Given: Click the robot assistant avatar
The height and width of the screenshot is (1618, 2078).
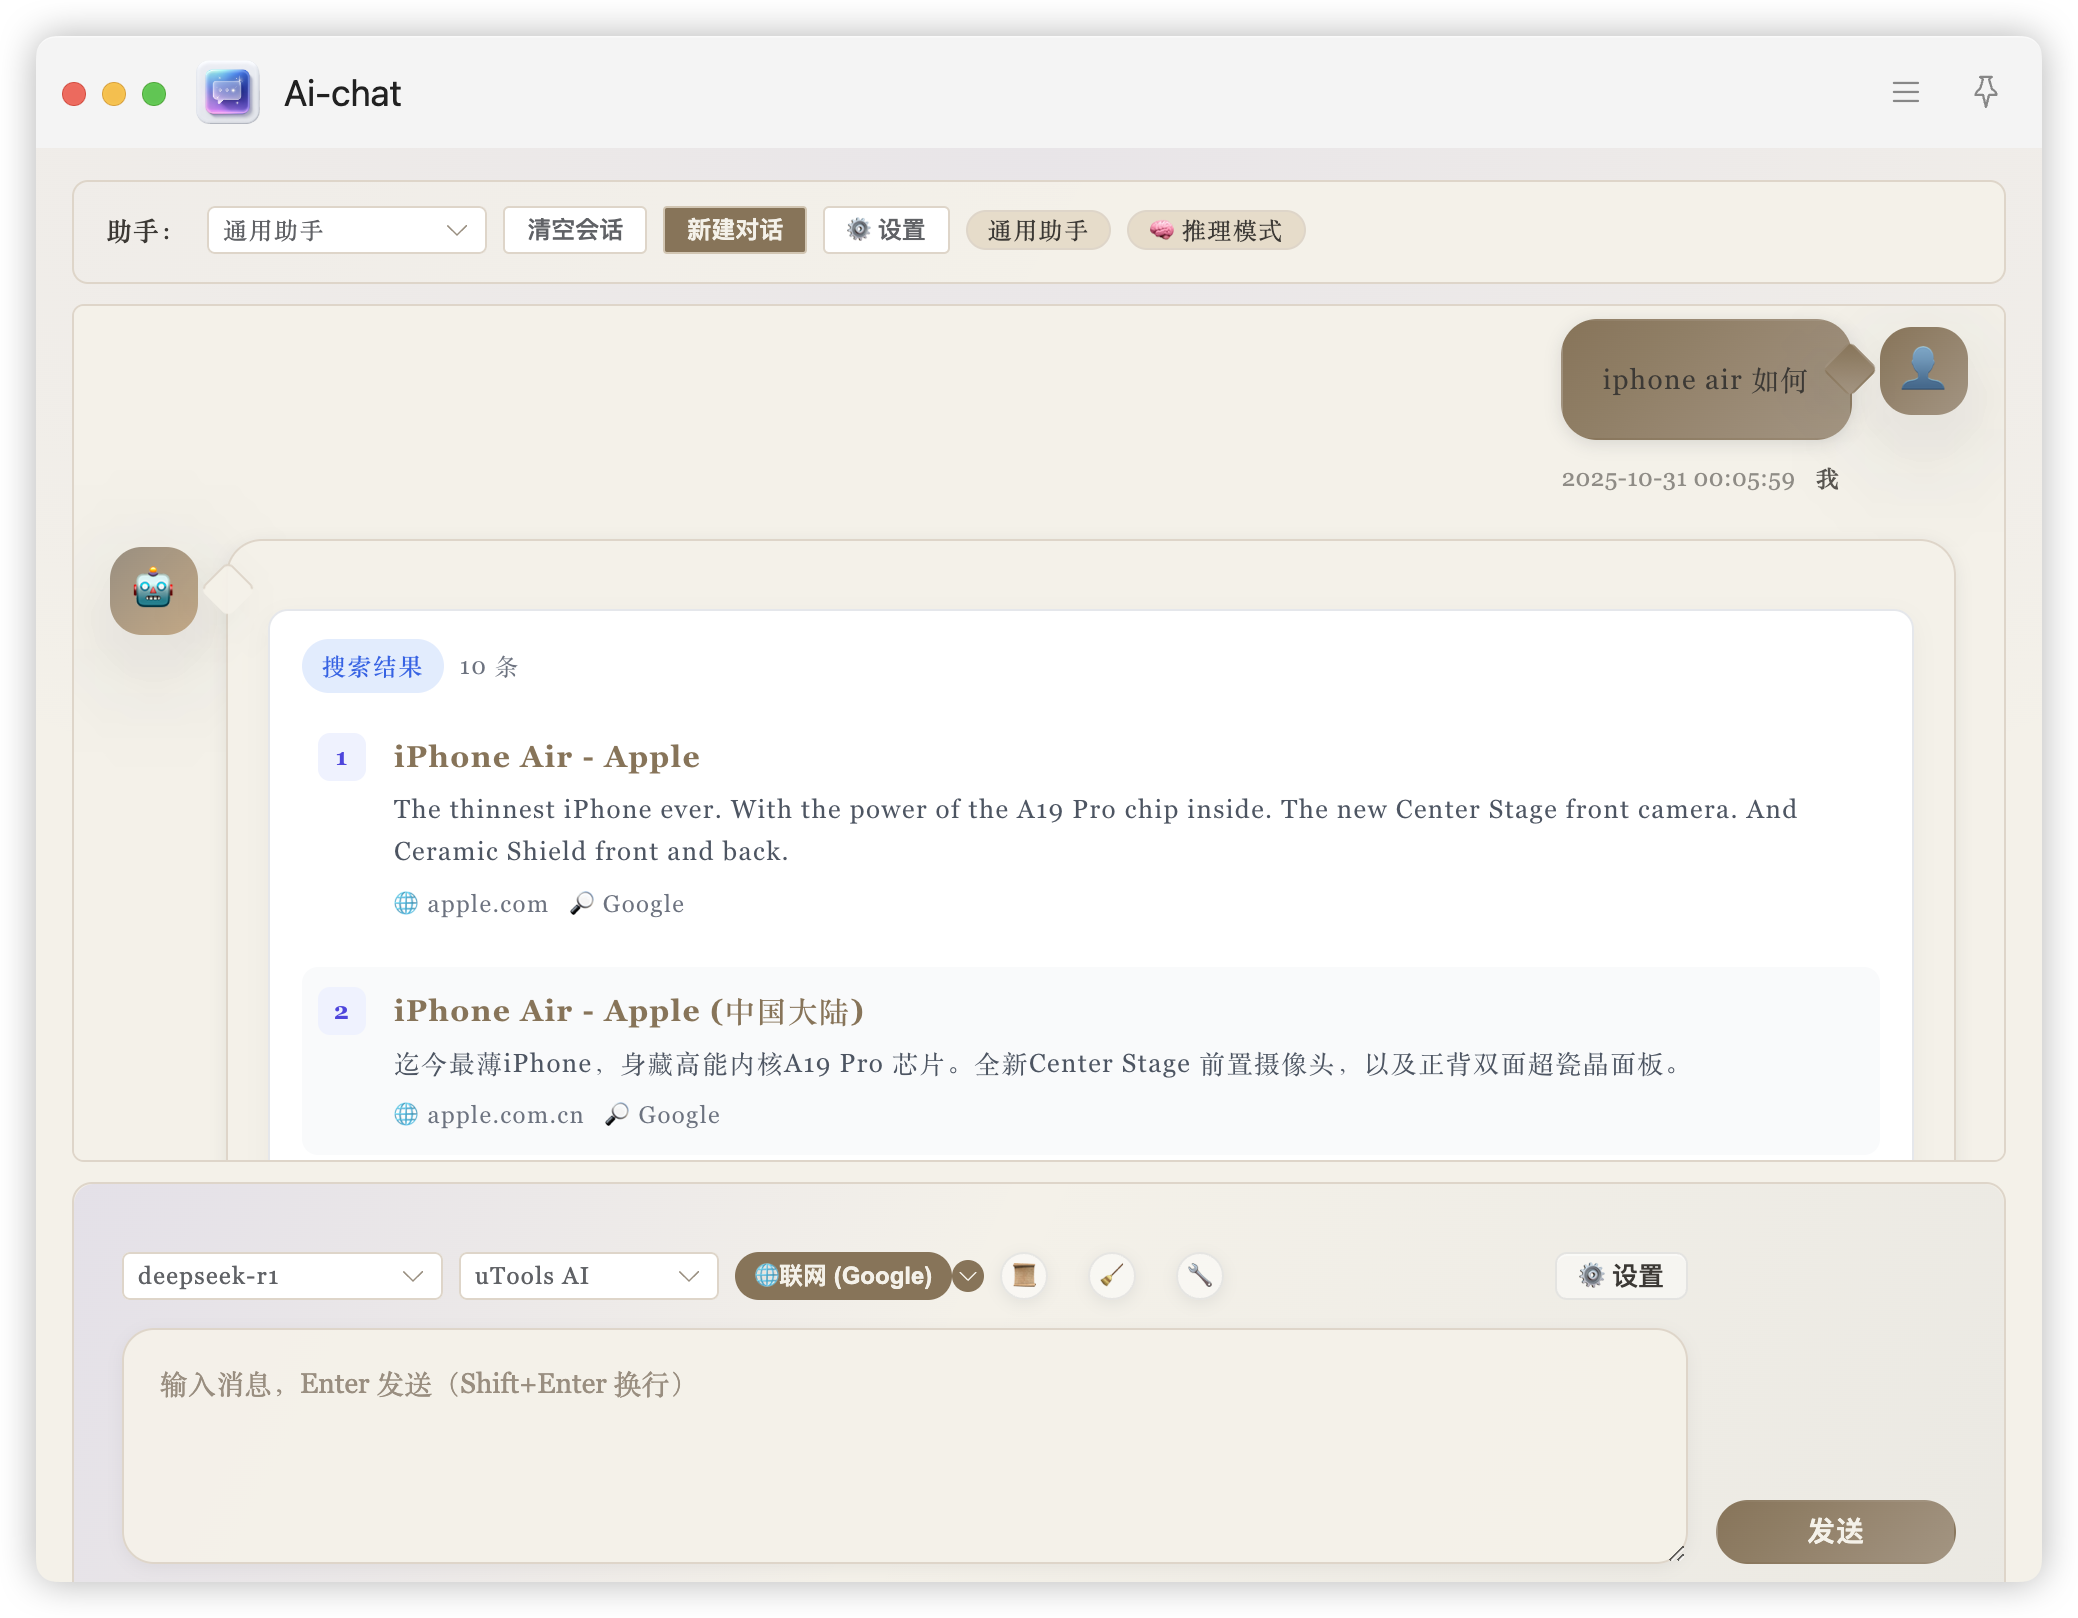Looking at the screenshot, I should click(x=154, y=590).
